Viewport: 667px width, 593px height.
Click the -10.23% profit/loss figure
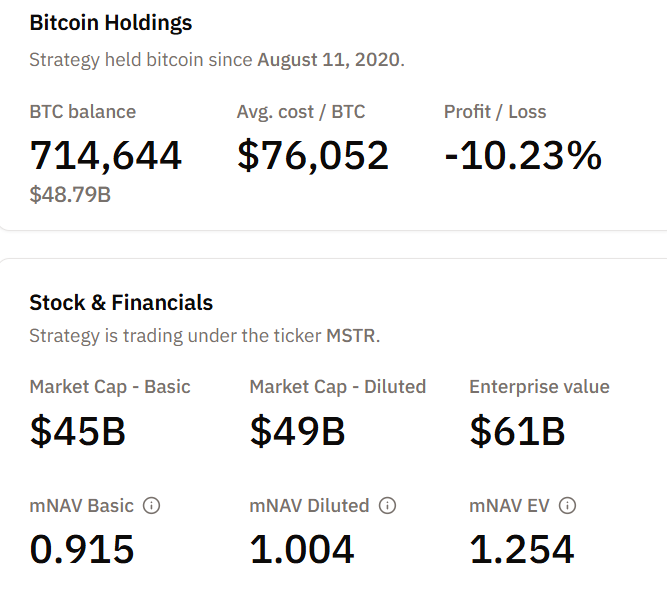[x=523, y=155]
